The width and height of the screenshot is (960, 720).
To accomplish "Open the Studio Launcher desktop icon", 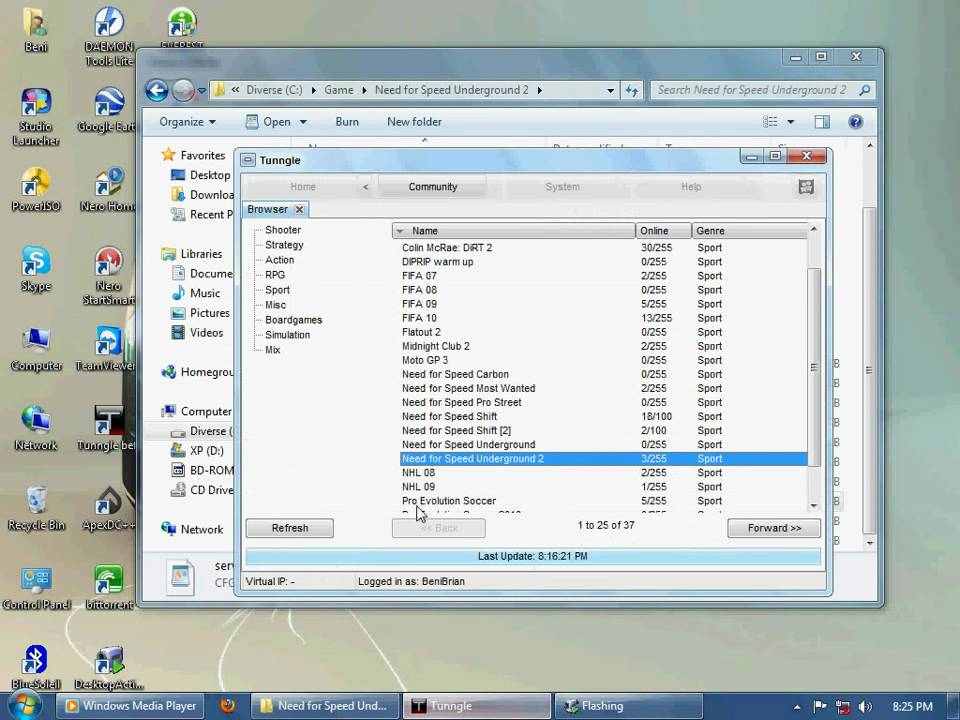I will [36, 116].
